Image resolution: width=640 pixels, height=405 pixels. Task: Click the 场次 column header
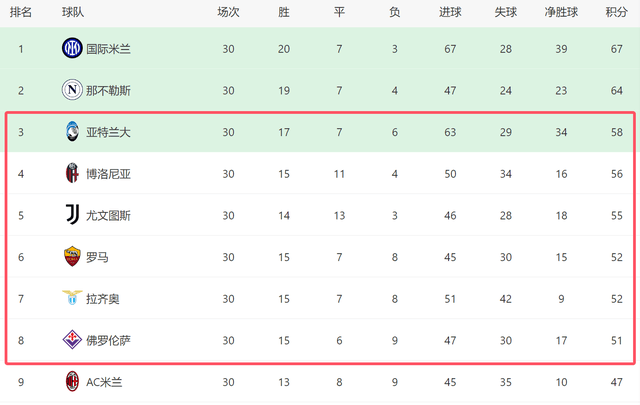pyautogui.click(x=228, y=12)
